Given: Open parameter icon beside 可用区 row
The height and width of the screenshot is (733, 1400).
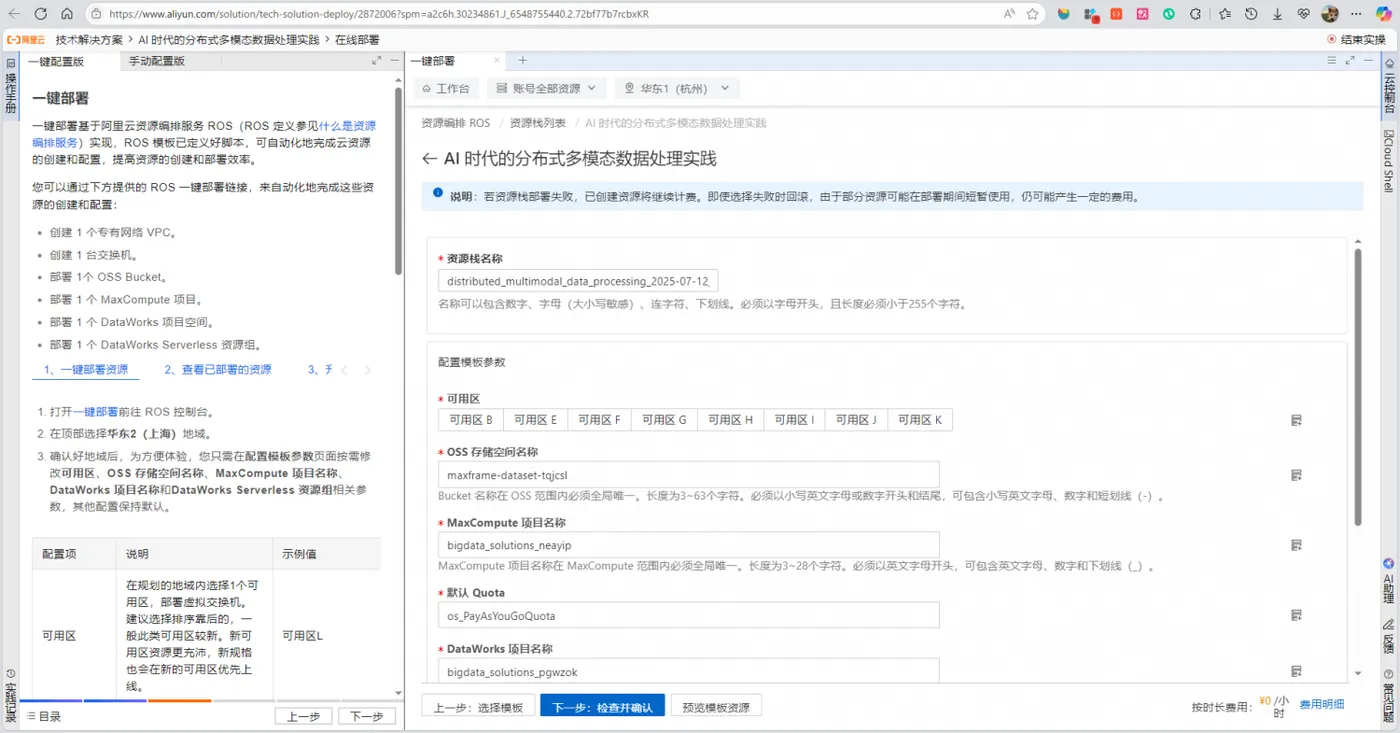Looking at the screenshot, I should (x=1296, y=420).
